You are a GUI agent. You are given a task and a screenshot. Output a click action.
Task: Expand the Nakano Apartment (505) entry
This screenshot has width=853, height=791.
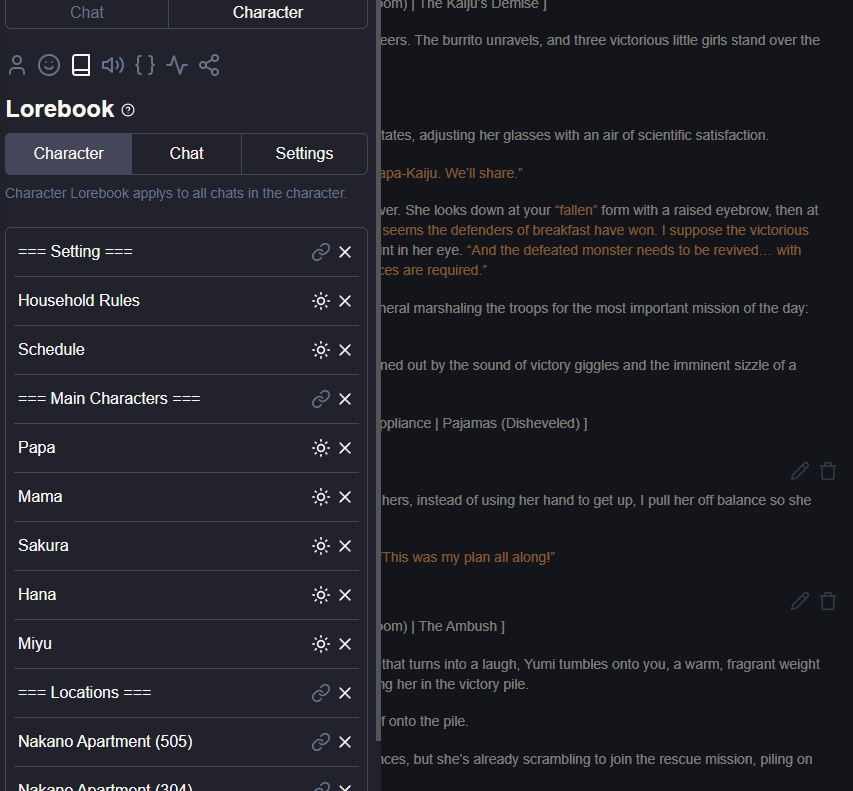point(105,741)
